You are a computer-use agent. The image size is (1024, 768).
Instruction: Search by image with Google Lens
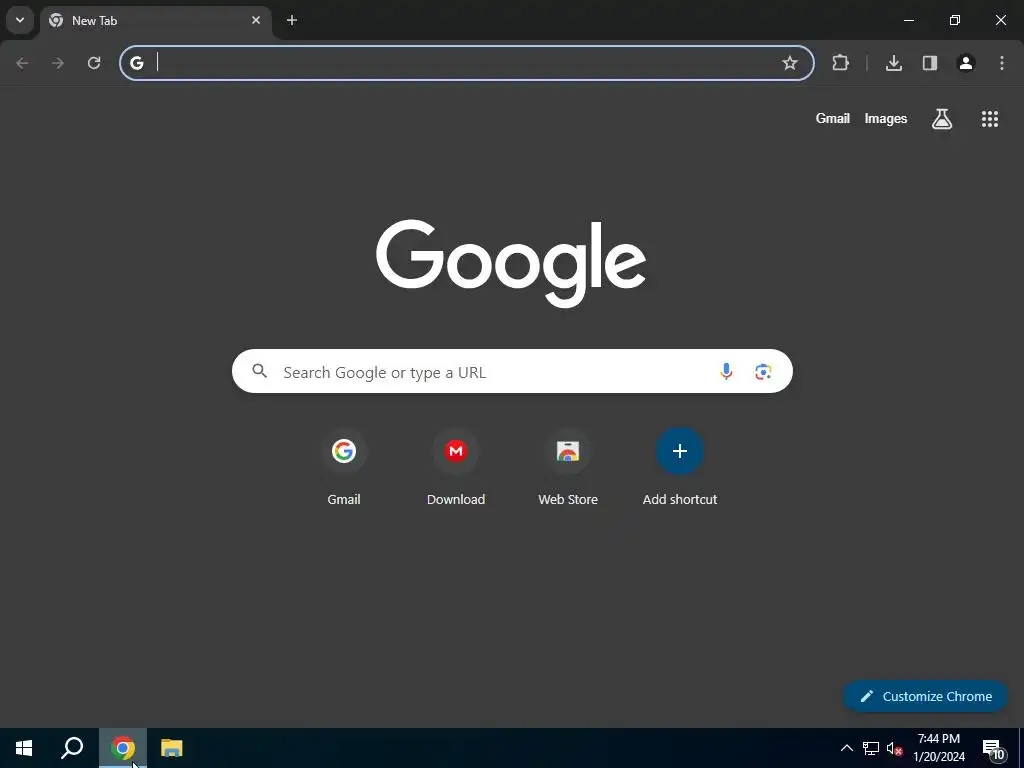[763, 372]
